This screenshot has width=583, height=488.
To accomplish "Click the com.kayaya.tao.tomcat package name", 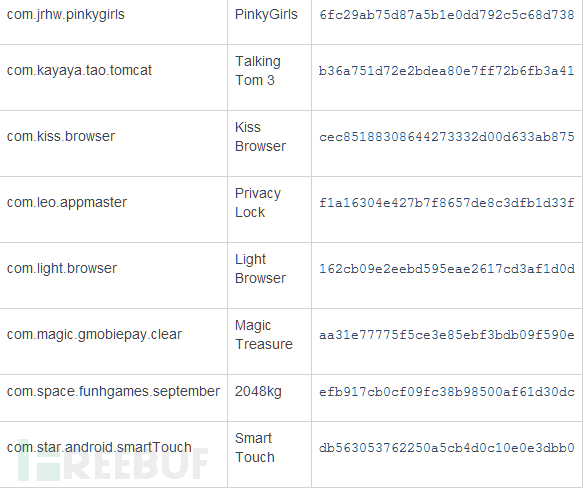I will coord(79,70).
